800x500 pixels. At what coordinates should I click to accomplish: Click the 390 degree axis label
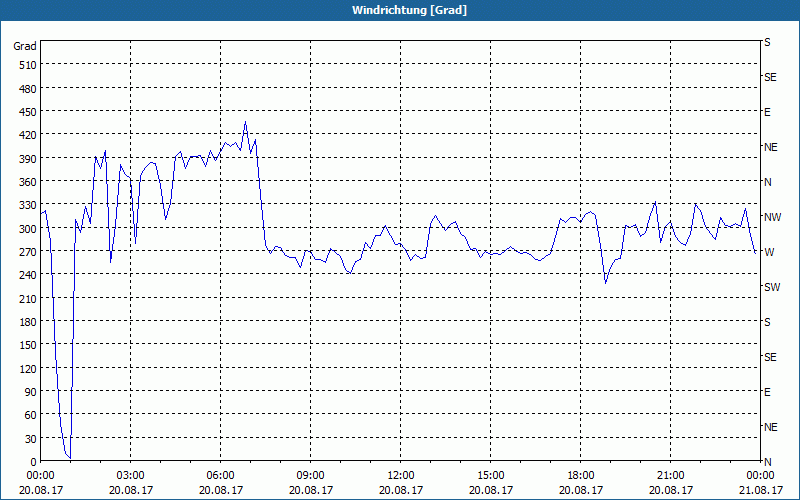click(28, 159)
